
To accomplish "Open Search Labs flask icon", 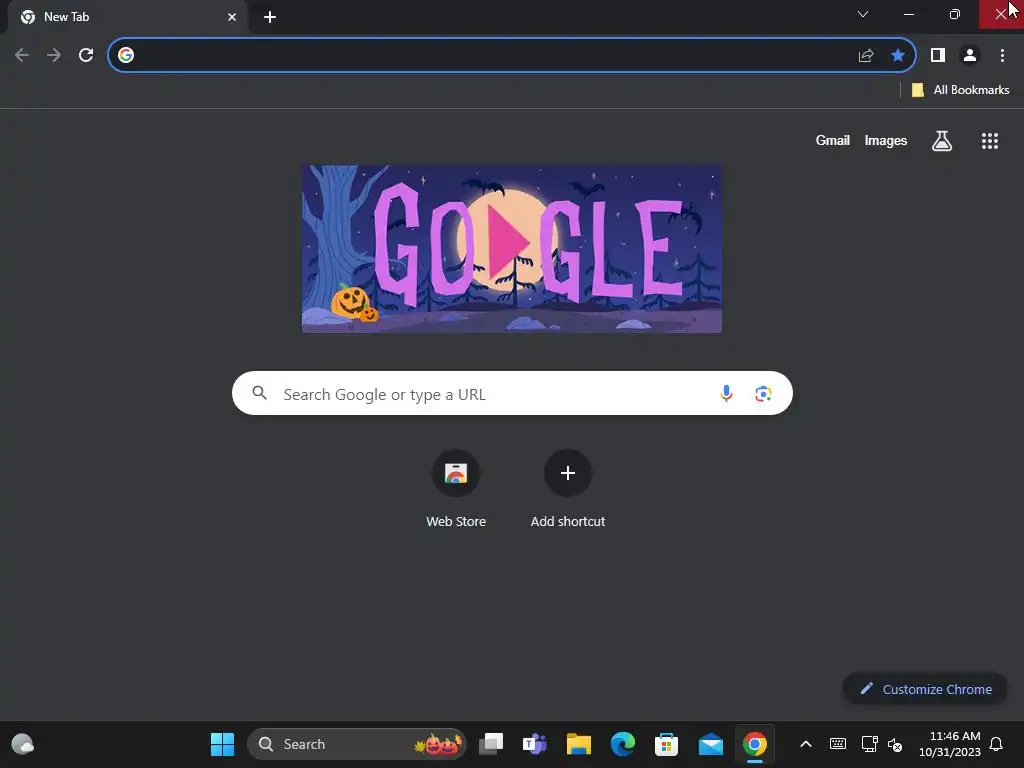I will pos(942,141).
